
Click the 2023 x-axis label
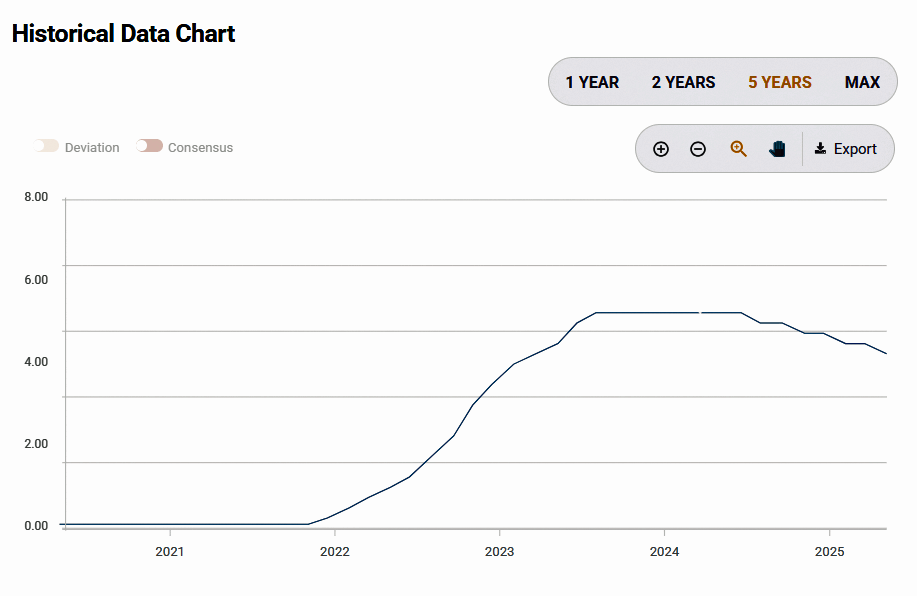[499, 552]
